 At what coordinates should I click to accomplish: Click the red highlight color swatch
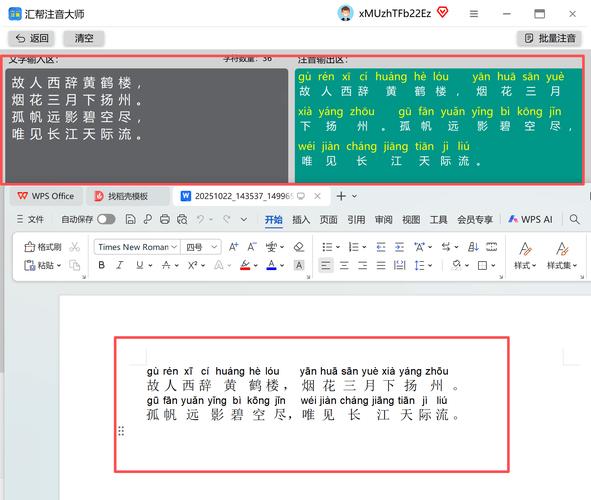tap(245, 265)
